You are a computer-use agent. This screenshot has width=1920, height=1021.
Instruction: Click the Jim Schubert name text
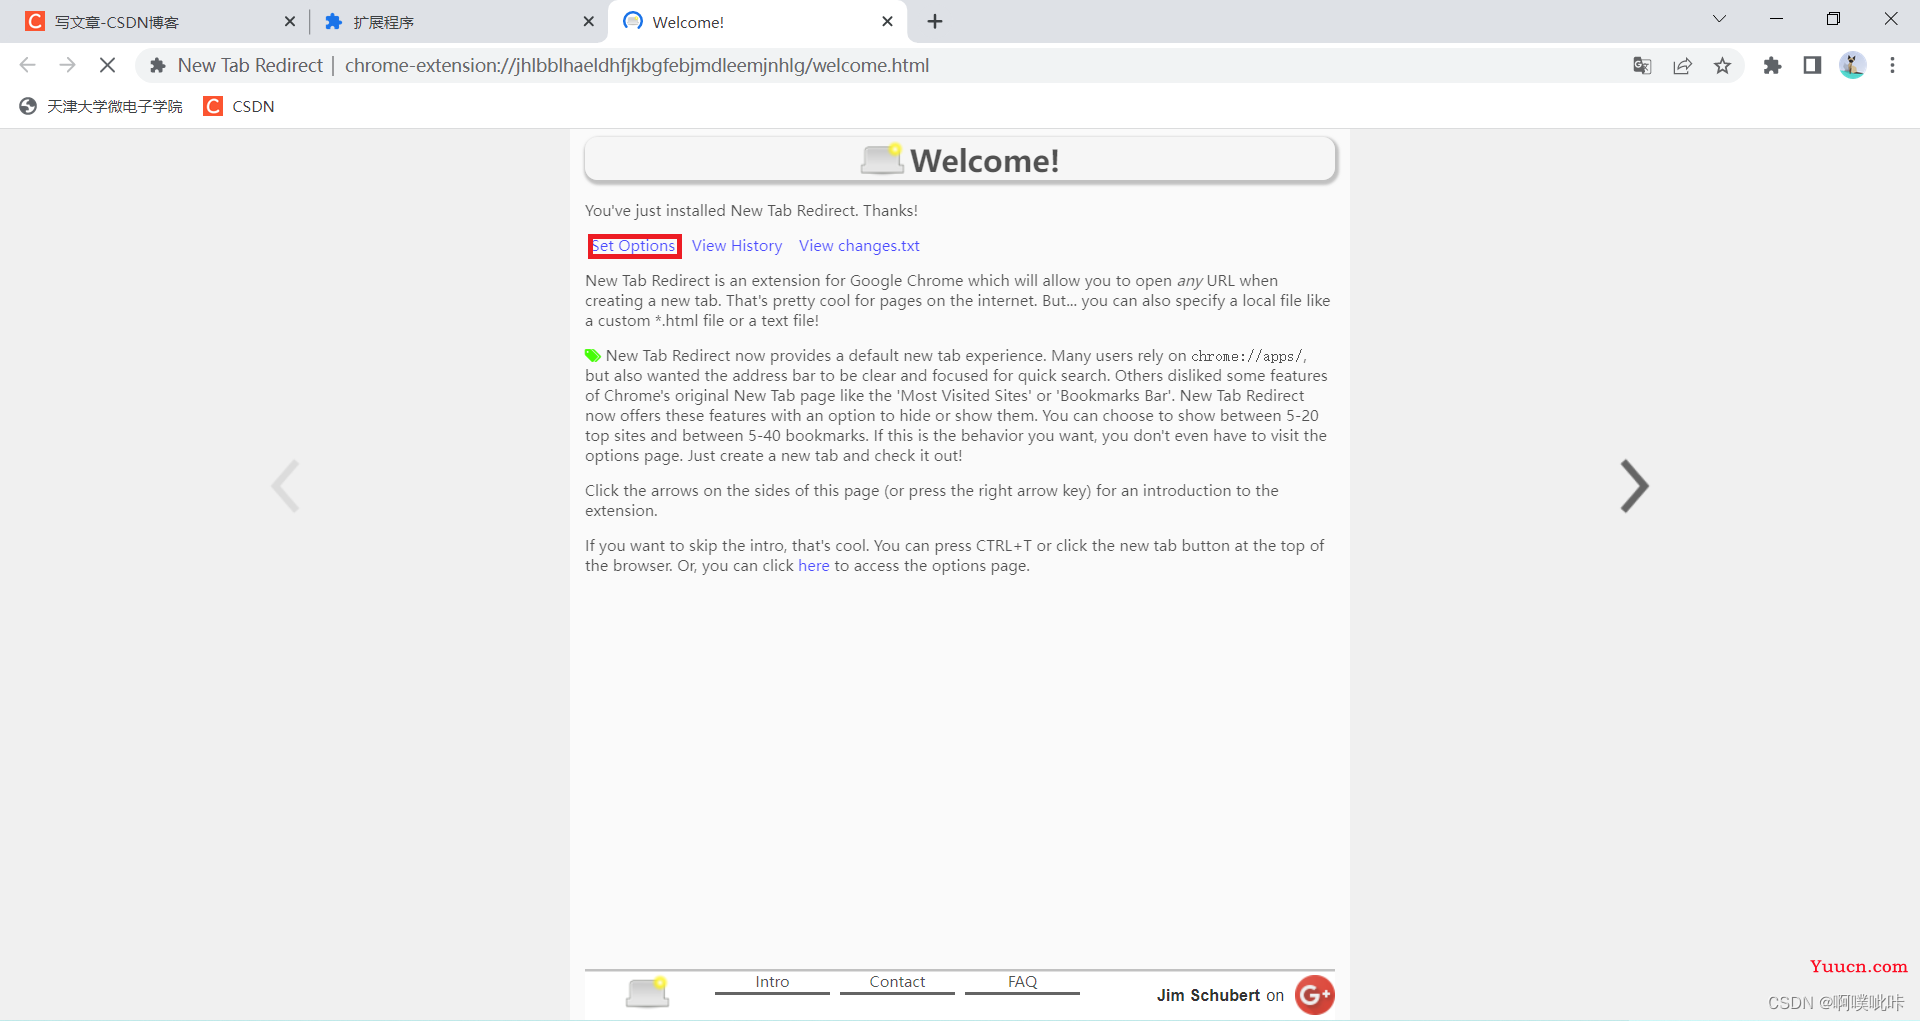coord(1208,996)
